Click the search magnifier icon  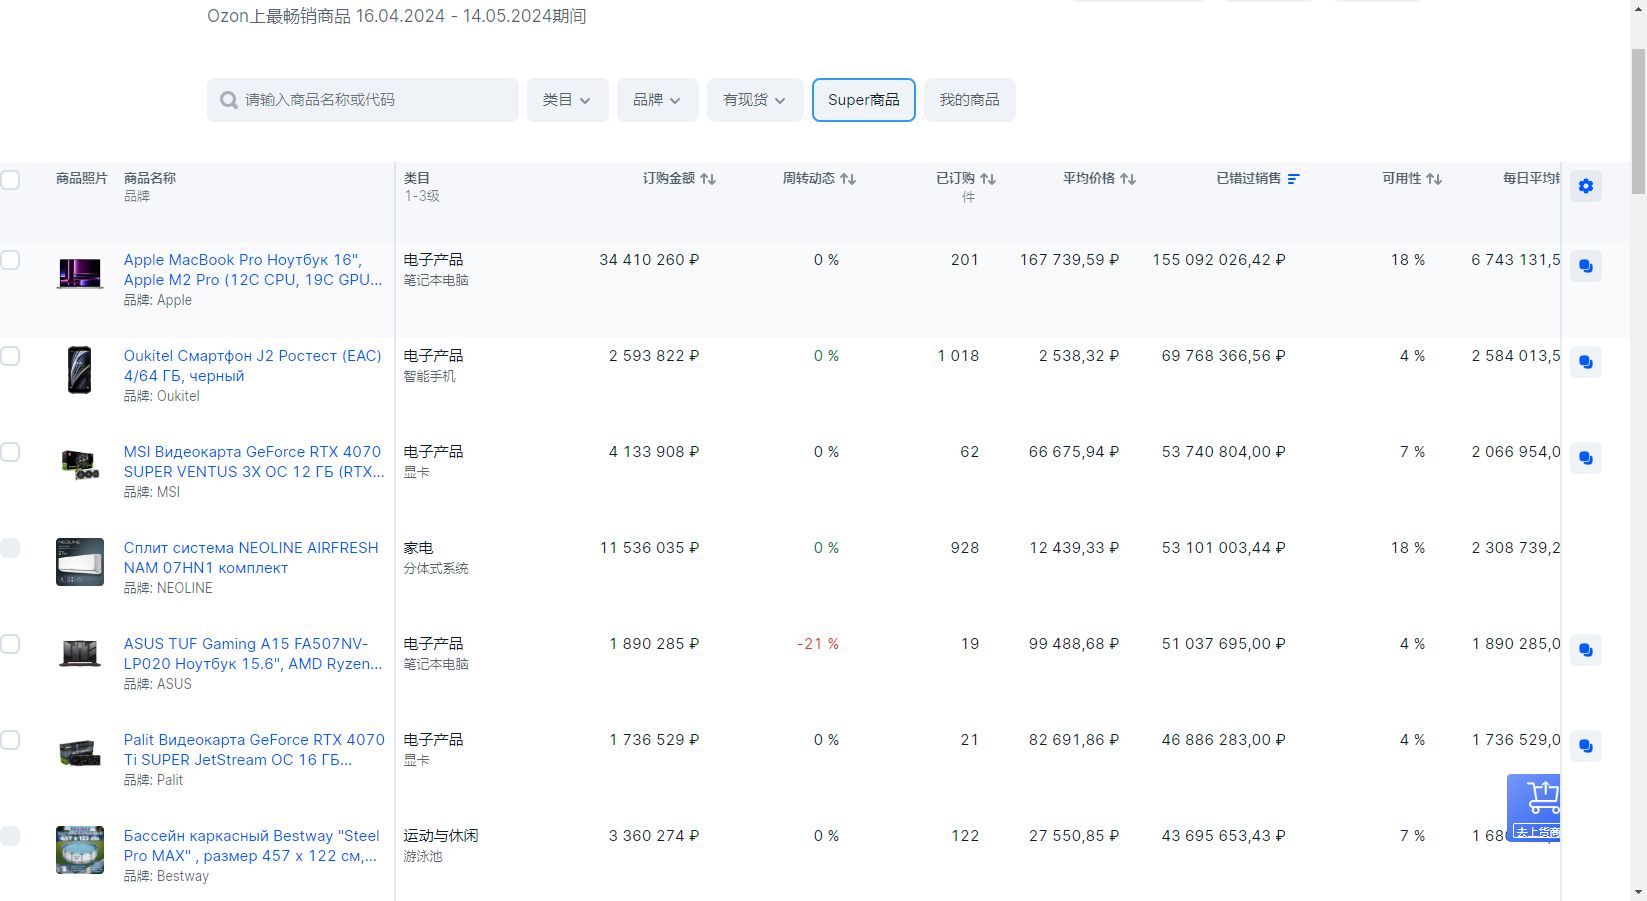(229, 100)
